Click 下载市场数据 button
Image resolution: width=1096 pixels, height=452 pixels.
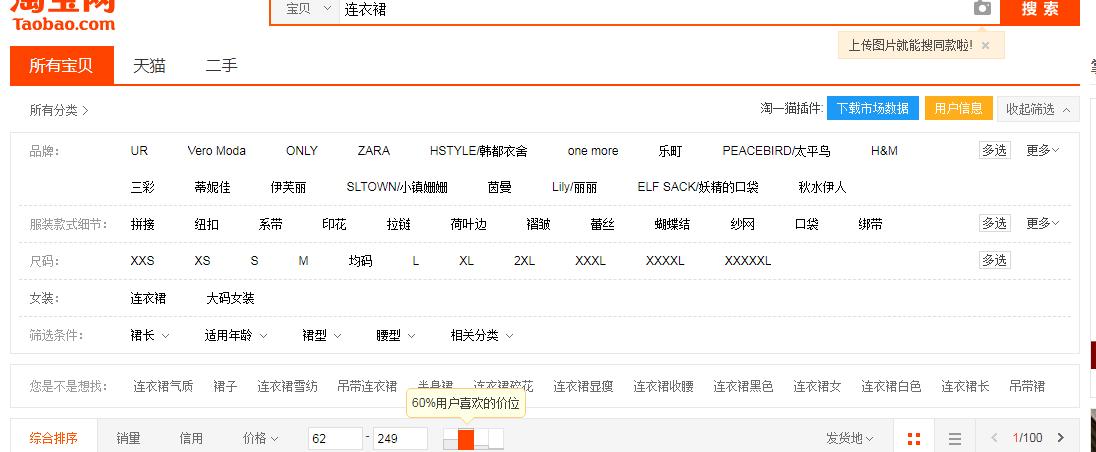point(873,108)
